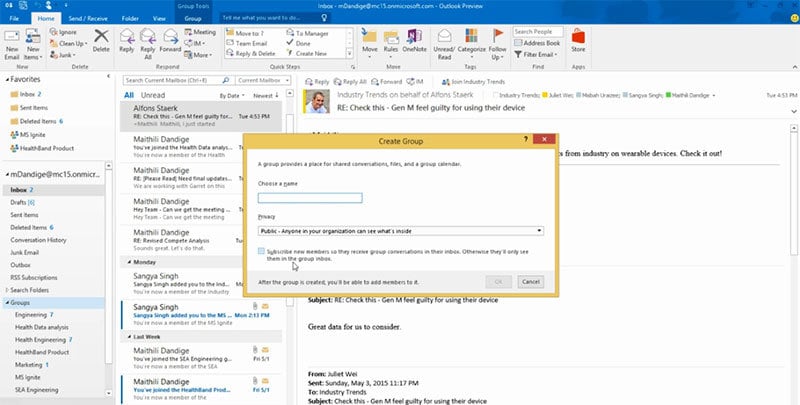Select To Manager quick step
This screenshot has width=800, height=405.
(x=307, y=33)
